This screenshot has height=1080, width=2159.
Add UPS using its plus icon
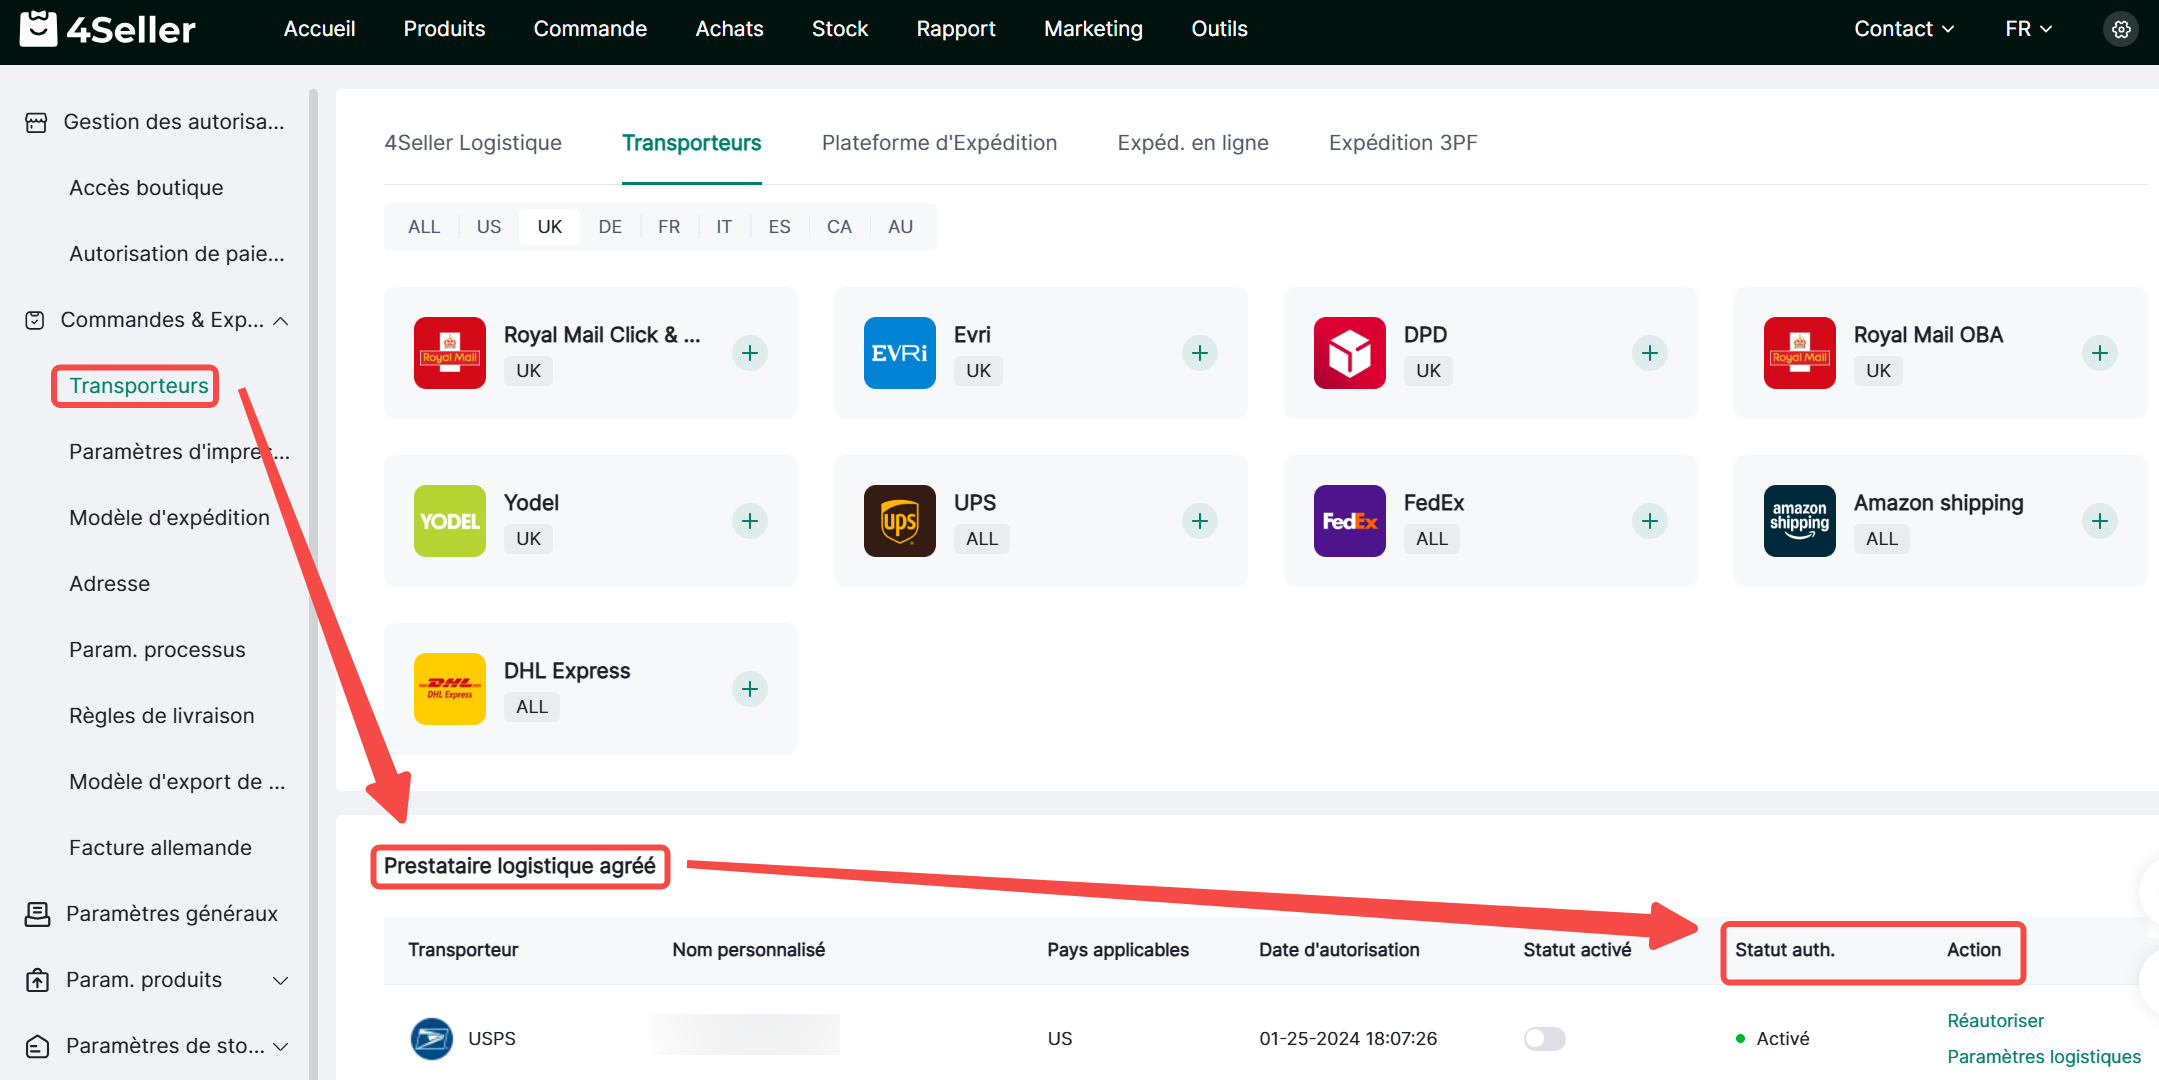(1199, 521)
